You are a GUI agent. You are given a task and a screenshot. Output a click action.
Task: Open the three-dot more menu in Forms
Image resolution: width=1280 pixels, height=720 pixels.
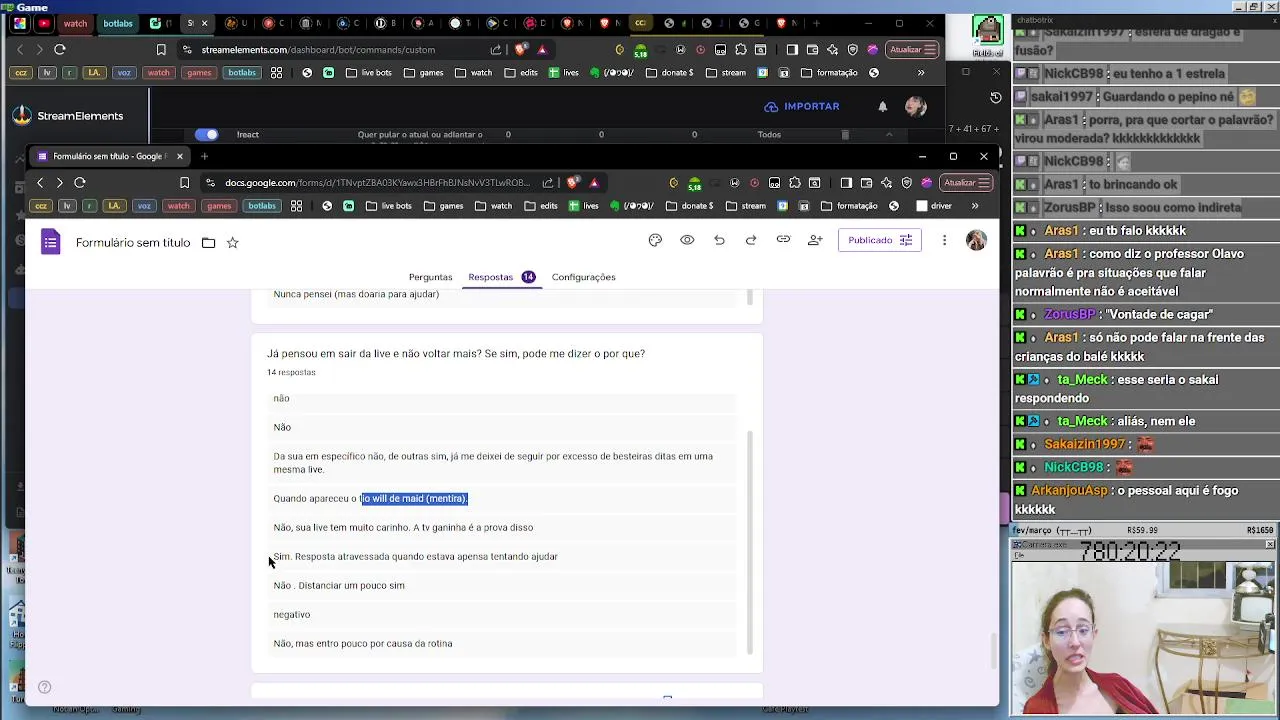click(944, 240)
